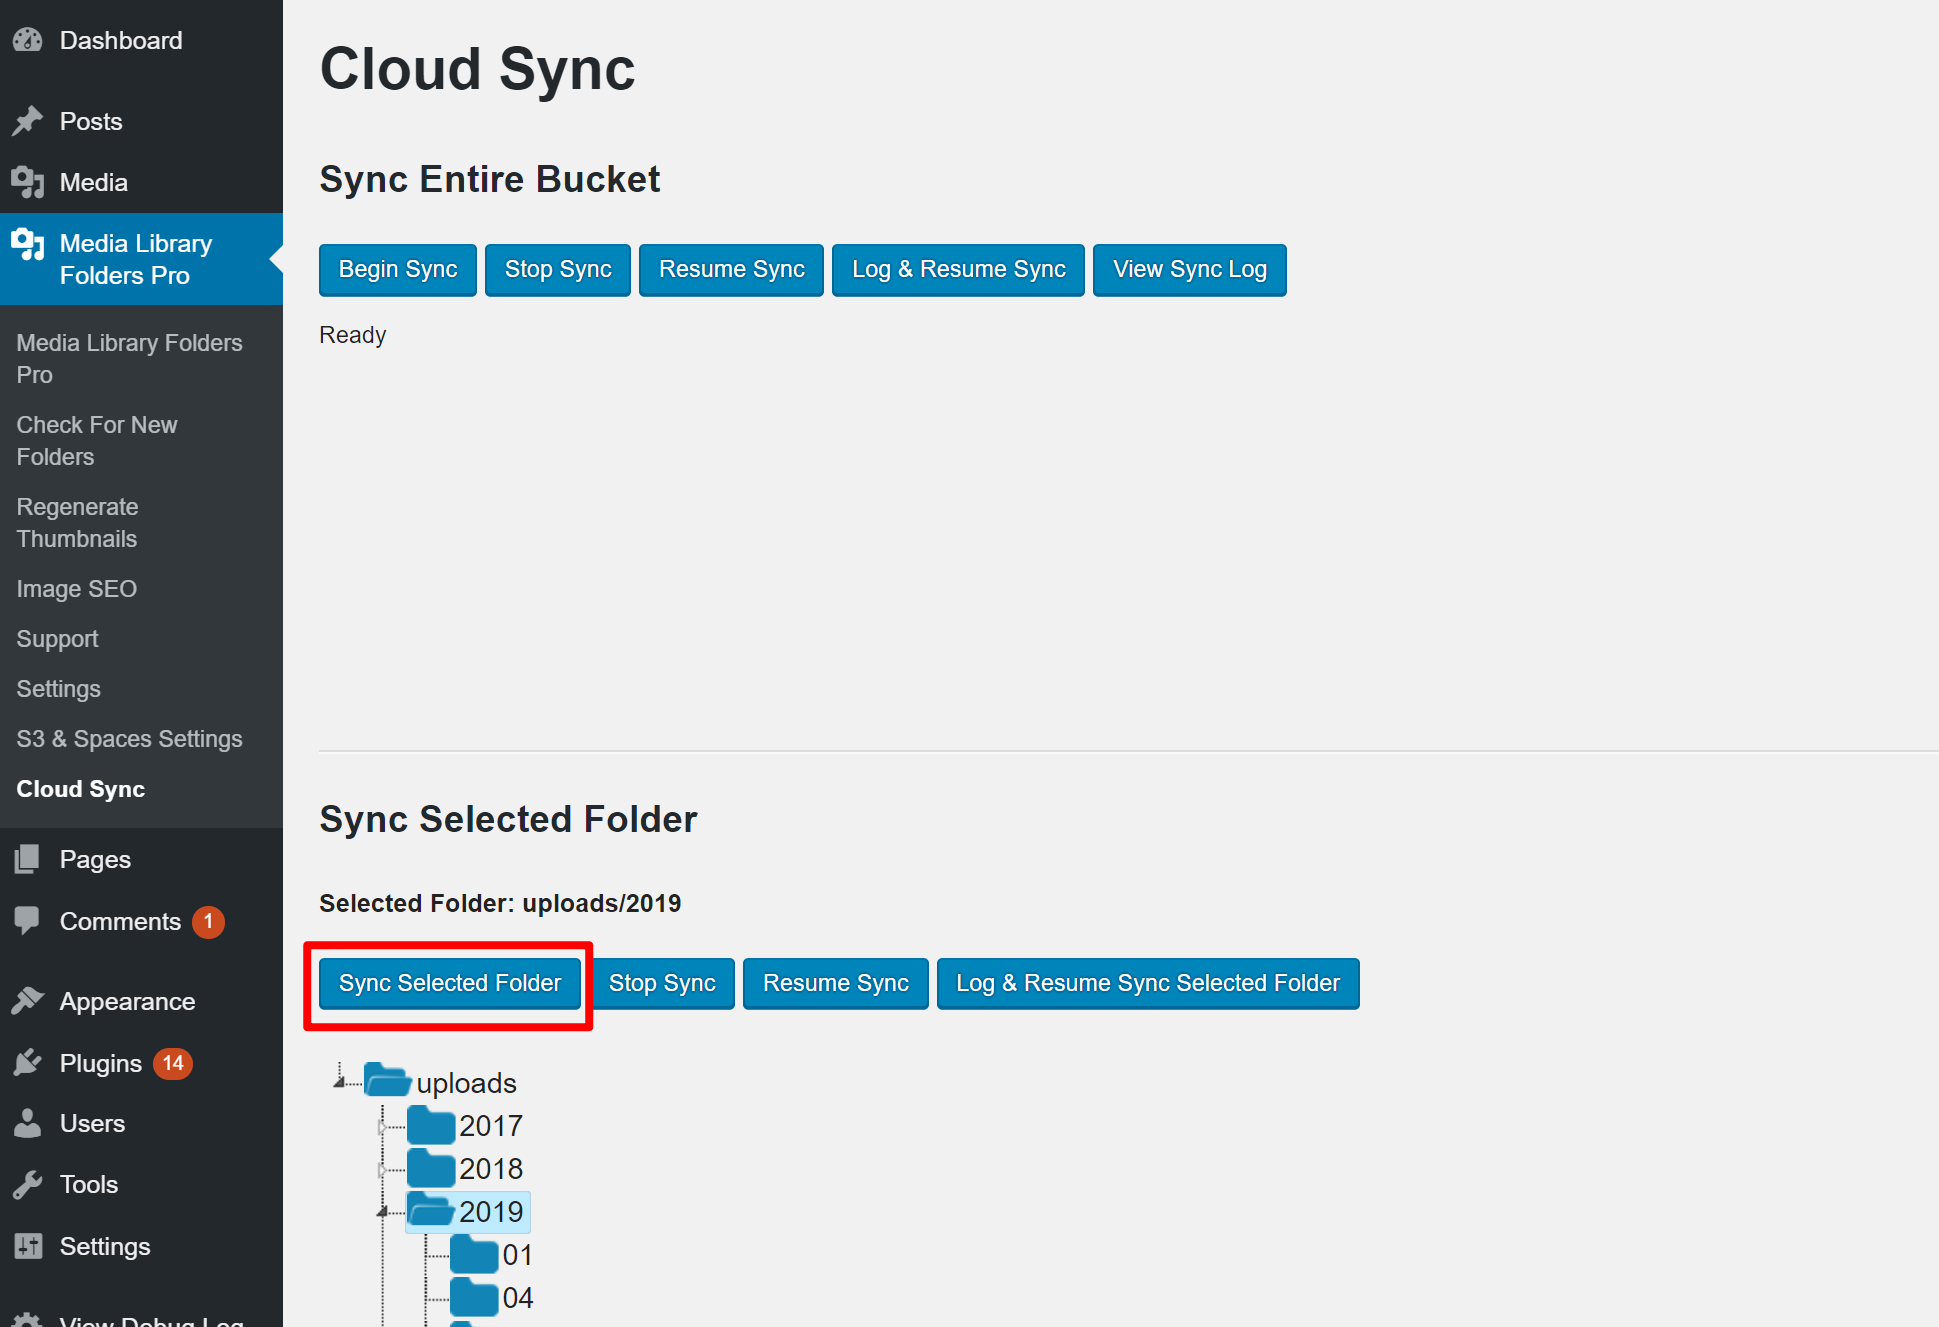1939x1327 pixels.
Task: Click the Begin Sync button
Action: 397,269
